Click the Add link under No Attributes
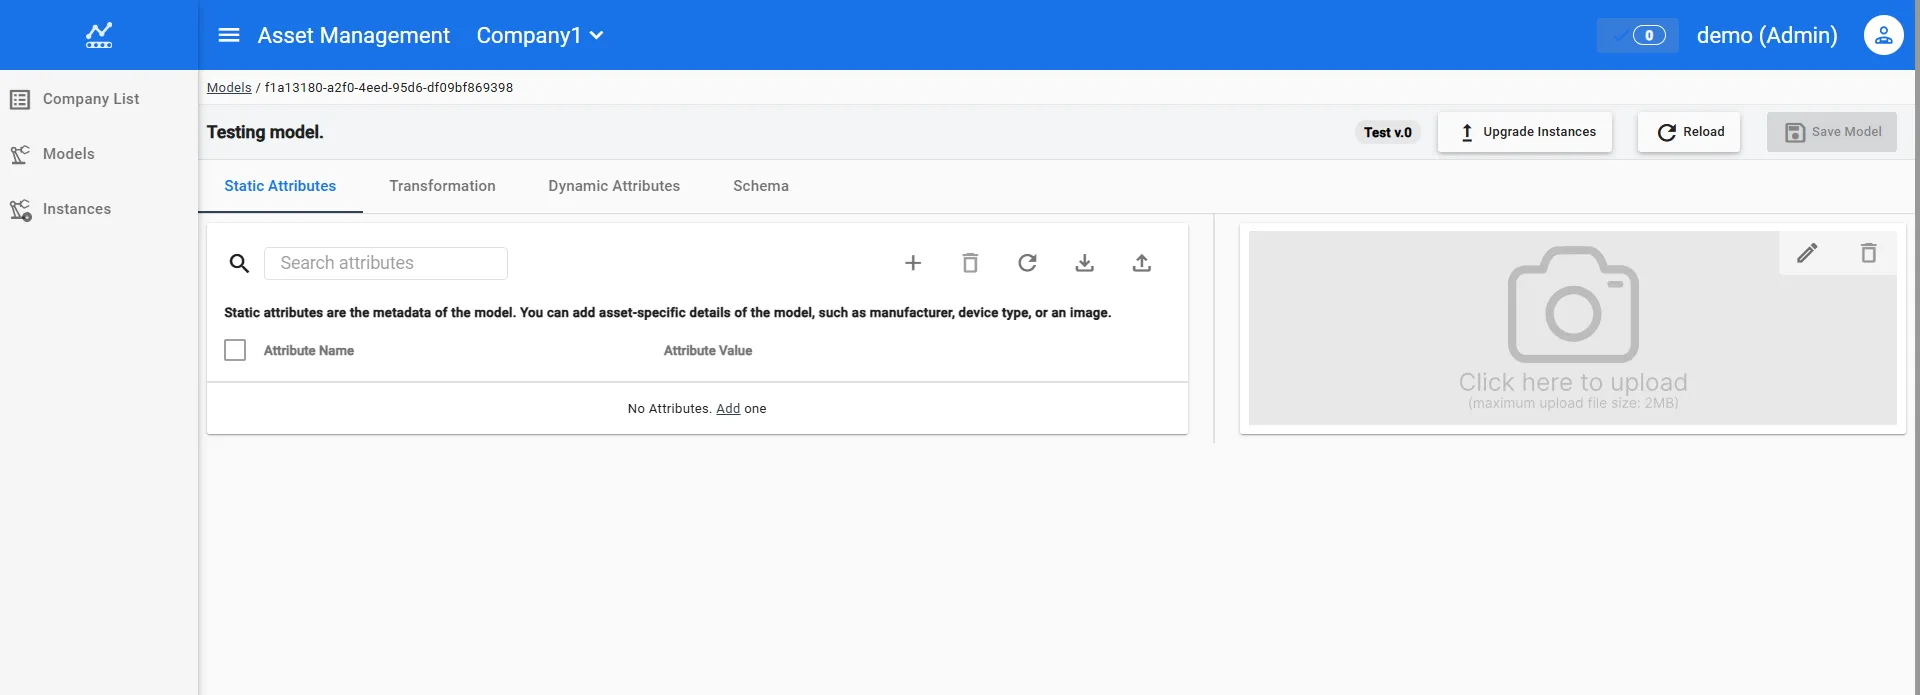 point(728,409)
